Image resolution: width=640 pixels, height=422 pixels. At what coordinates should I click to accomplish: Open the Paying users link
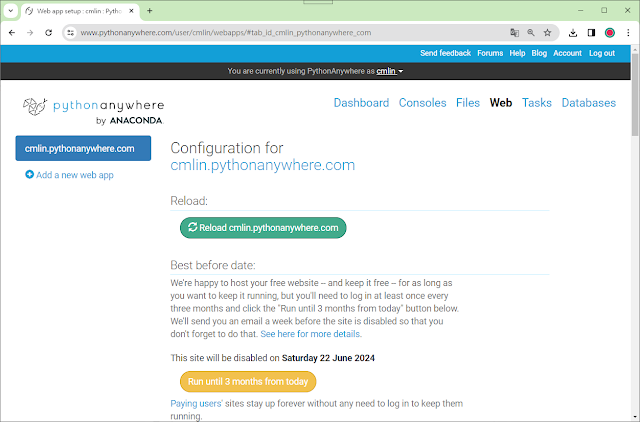196,403
